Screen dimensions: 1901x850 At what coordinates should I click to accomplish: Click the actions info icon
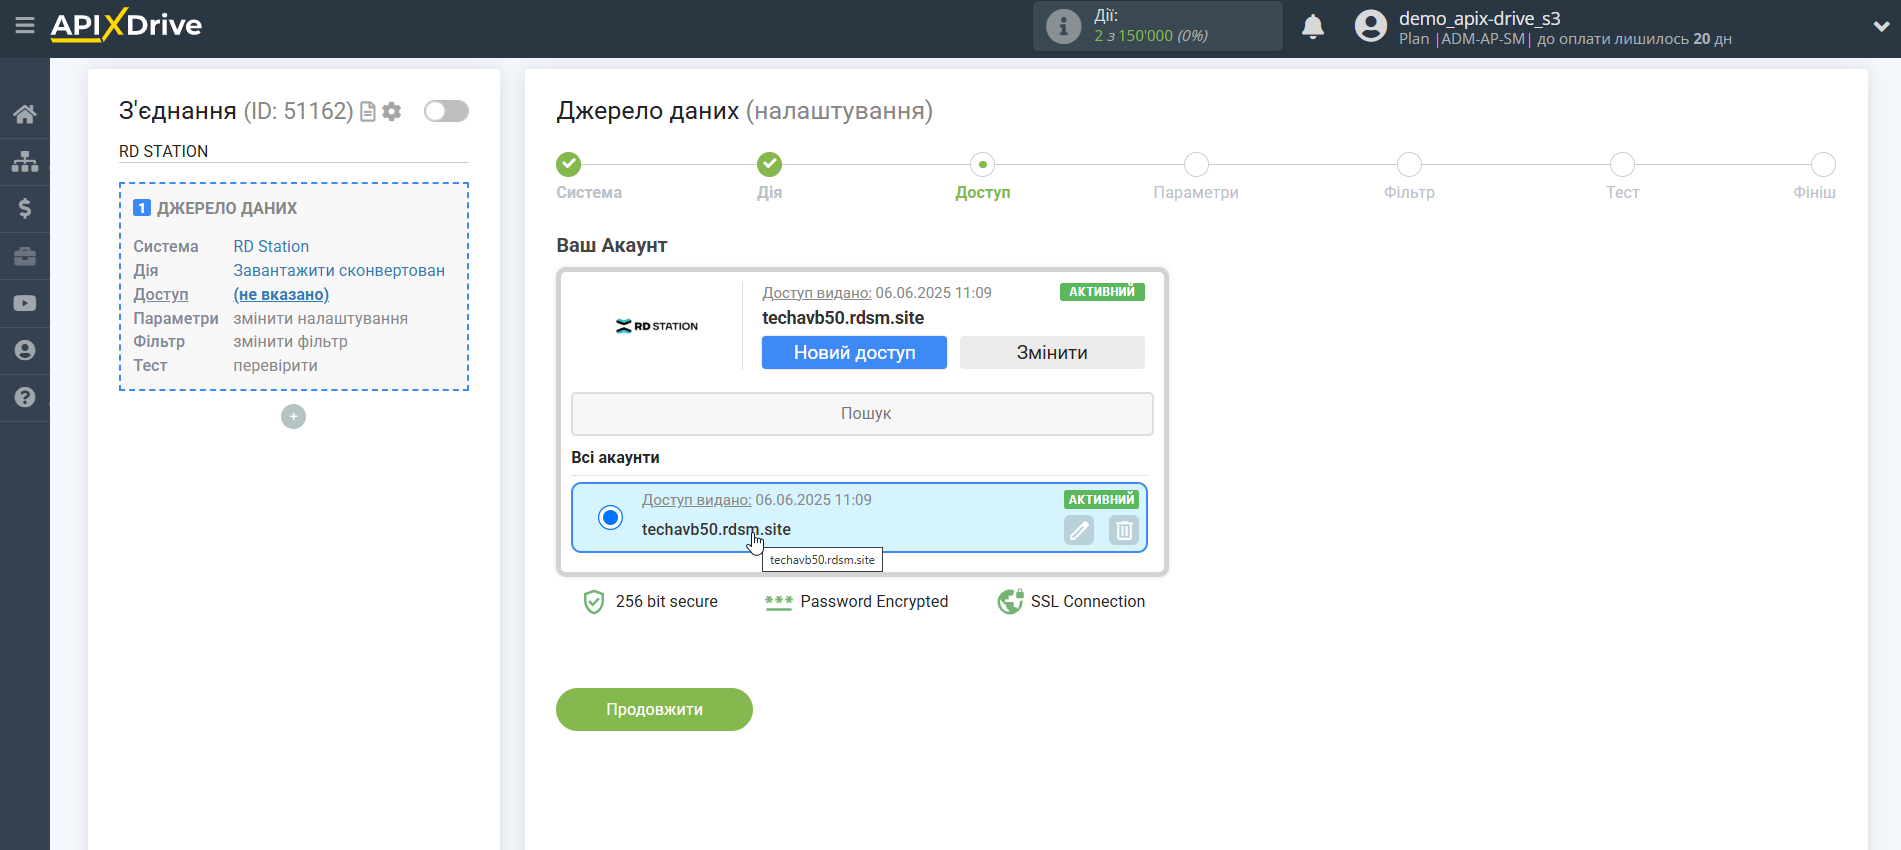pos(1063,26)
